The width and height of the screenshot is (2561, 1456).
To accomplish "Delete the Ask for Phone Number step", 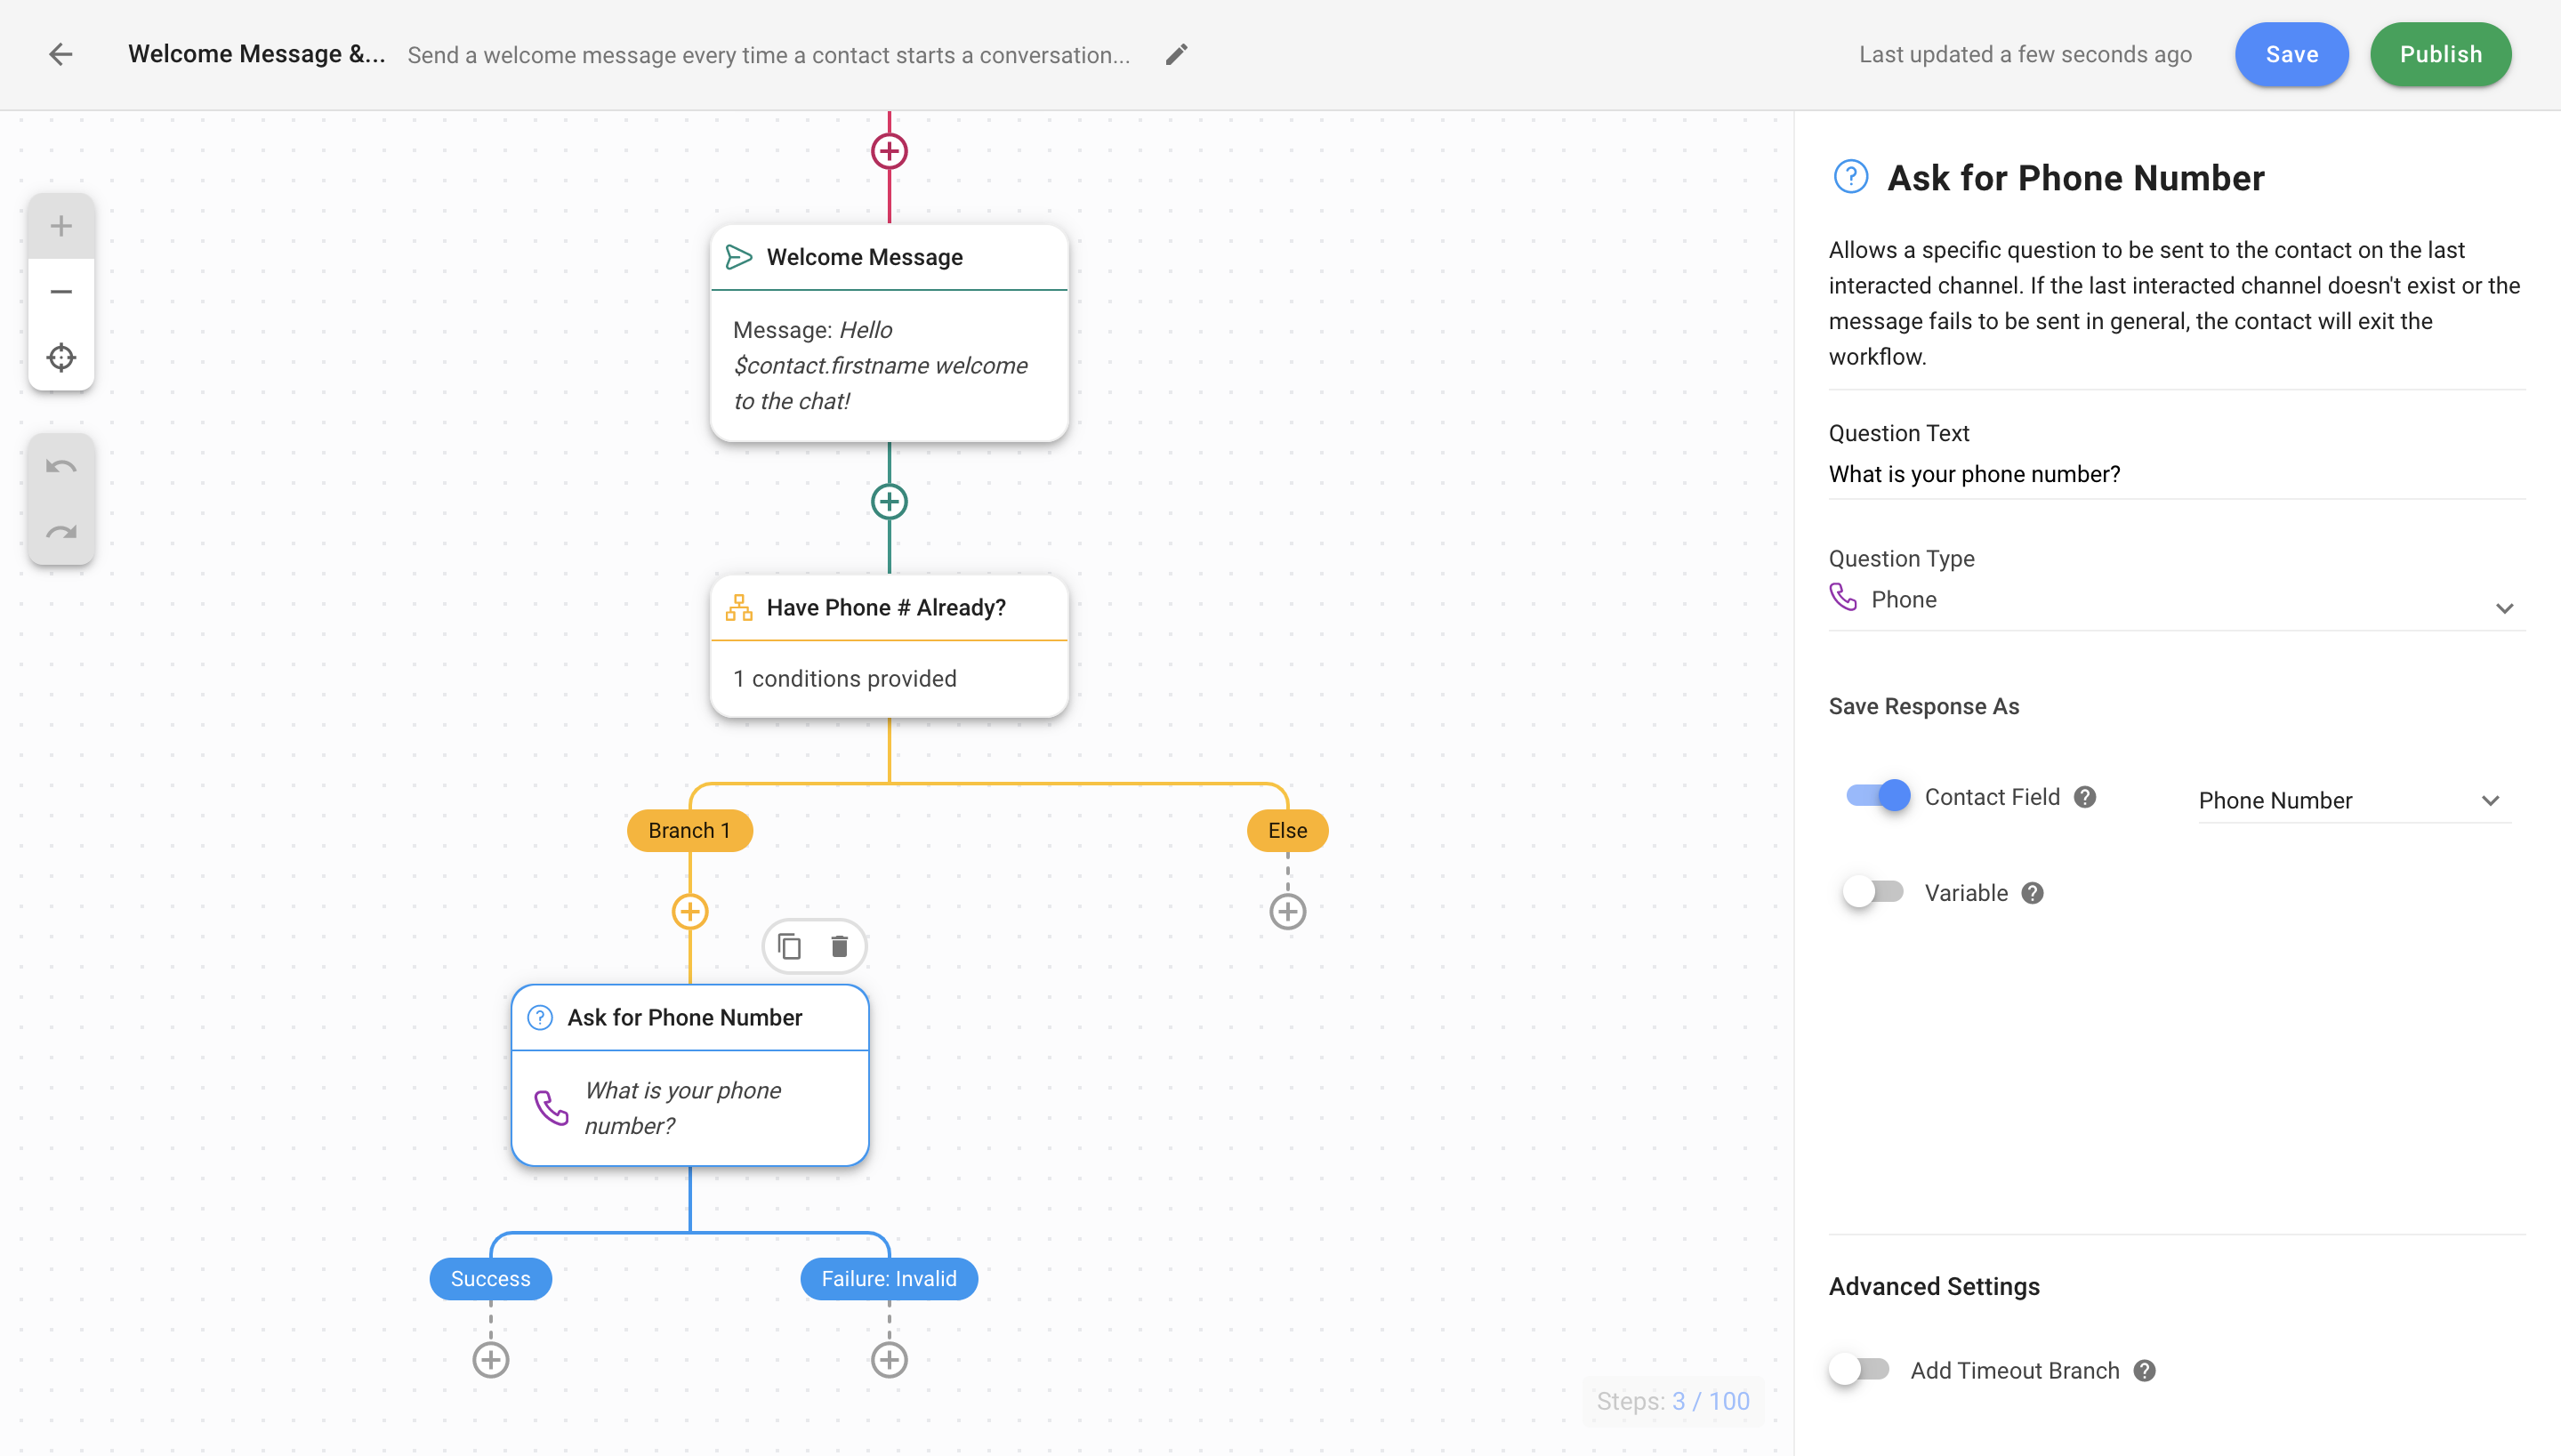I will pyautogui.click(x=839, y=946).
